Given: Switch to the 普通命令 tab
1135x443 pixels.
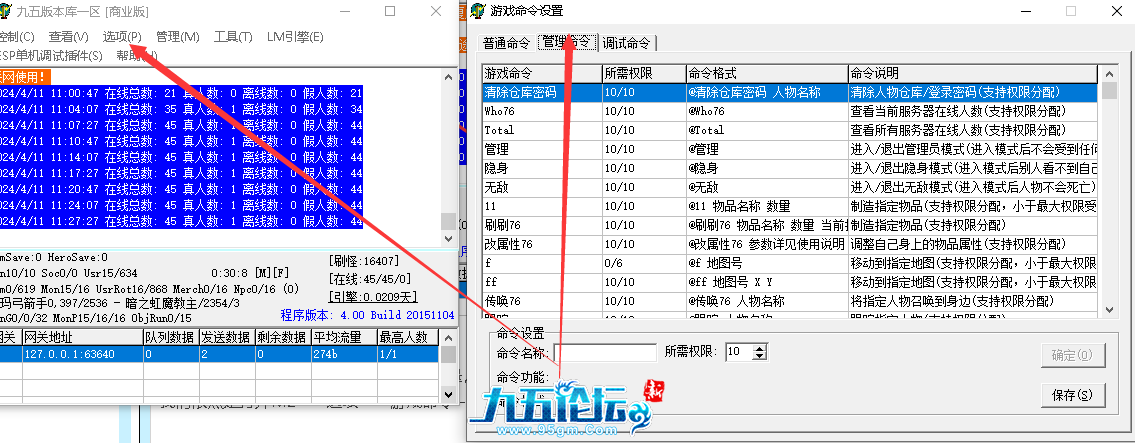Looking at the screenshot, I should point(507,43).
